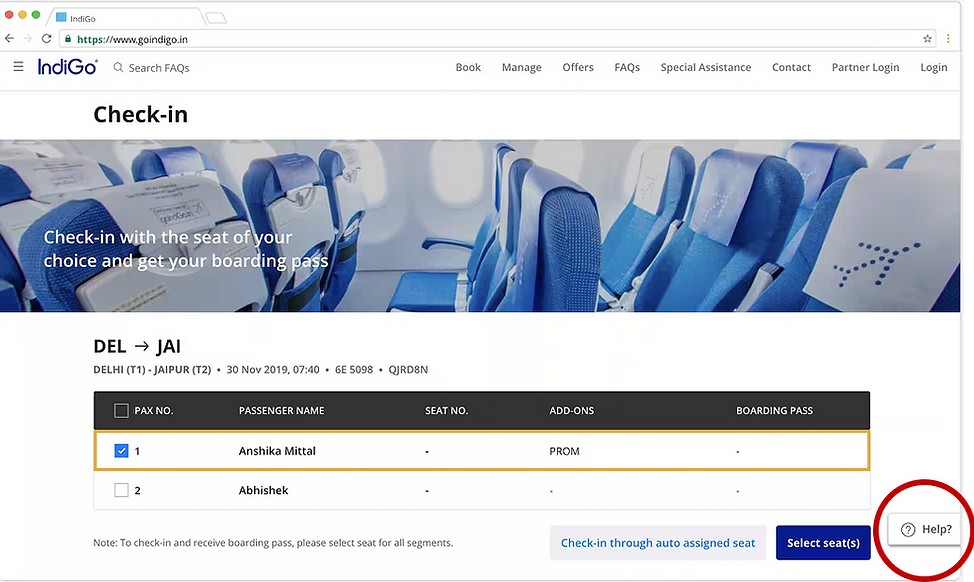This screenshot has width=974, height=582.
Task: Click the DEL → JAI route heading
Action: click(137, 346)
